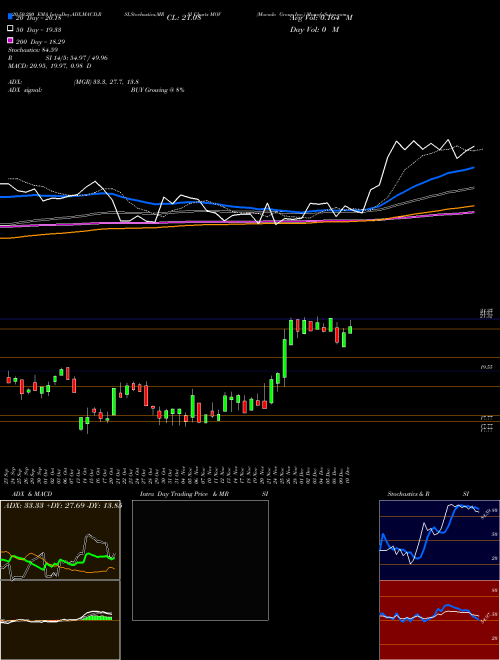Click the 'CL: 21.08' closing price label
Image resolution: width=500 pixels, height=660 pixels.
184,18
